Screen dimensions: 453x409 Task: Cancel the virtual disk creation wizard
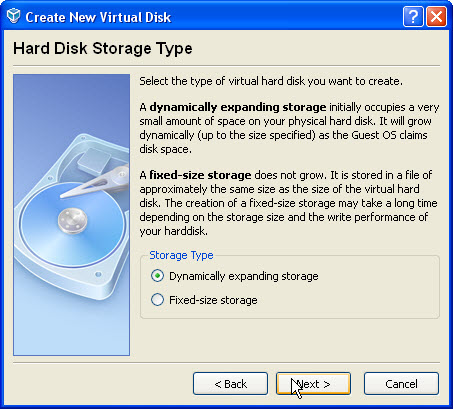[x=401, y=384]
